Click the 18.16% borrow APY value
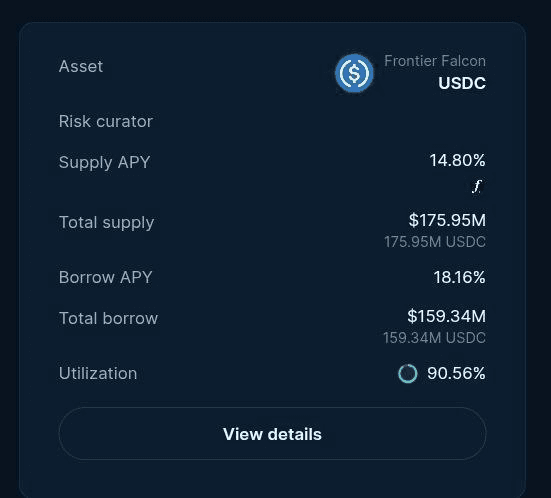The height and width of the screenshot is (498, 551). [x=460, y=277]
